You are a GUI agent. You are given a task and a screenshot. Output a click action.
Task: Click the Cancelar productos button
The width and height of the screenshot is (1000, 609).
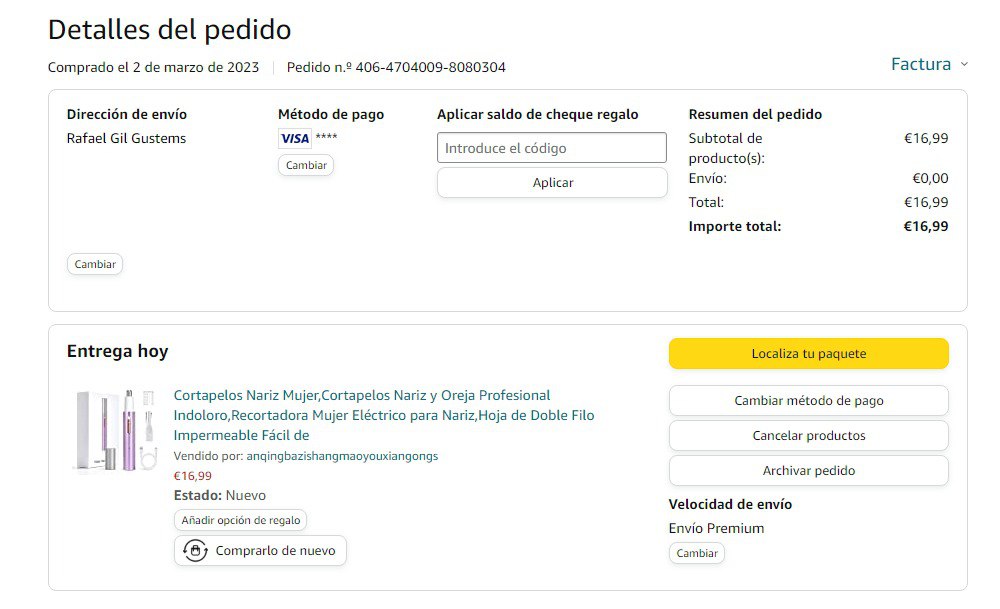[808, 436]
